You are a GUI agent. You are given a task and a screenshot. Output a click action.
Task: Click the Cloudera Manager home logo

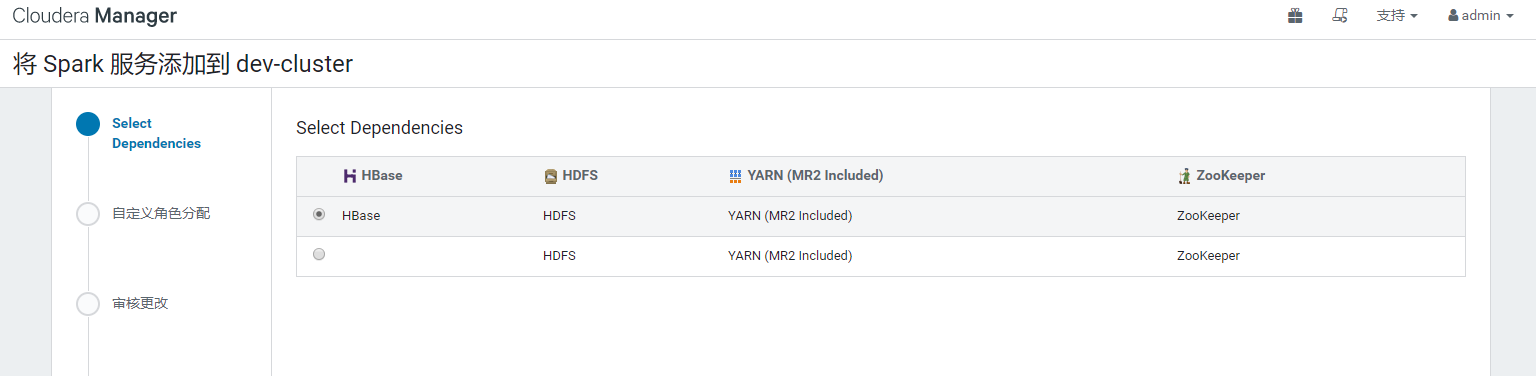coord(95,16)
